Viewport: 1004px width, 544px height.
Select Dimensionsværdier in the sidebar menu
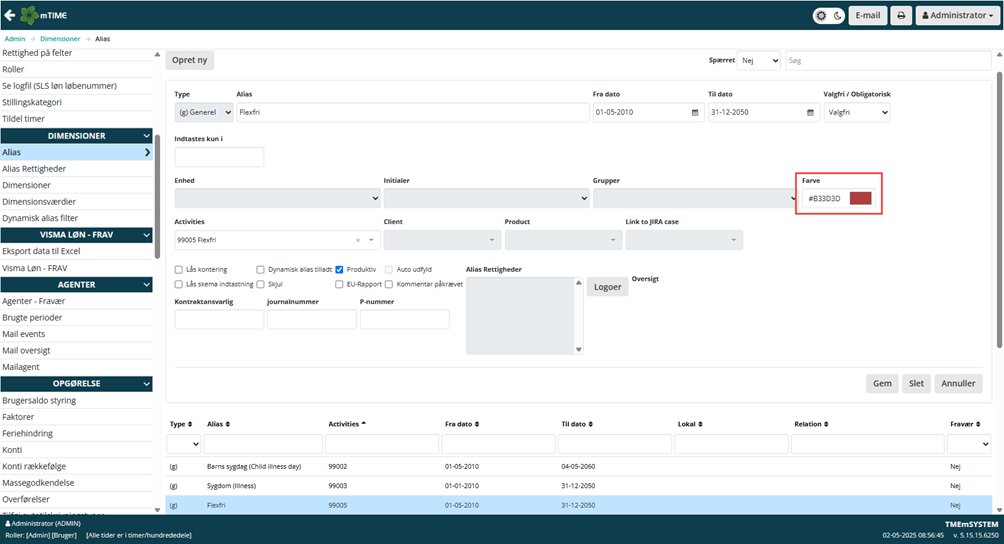tap(39, 201)
